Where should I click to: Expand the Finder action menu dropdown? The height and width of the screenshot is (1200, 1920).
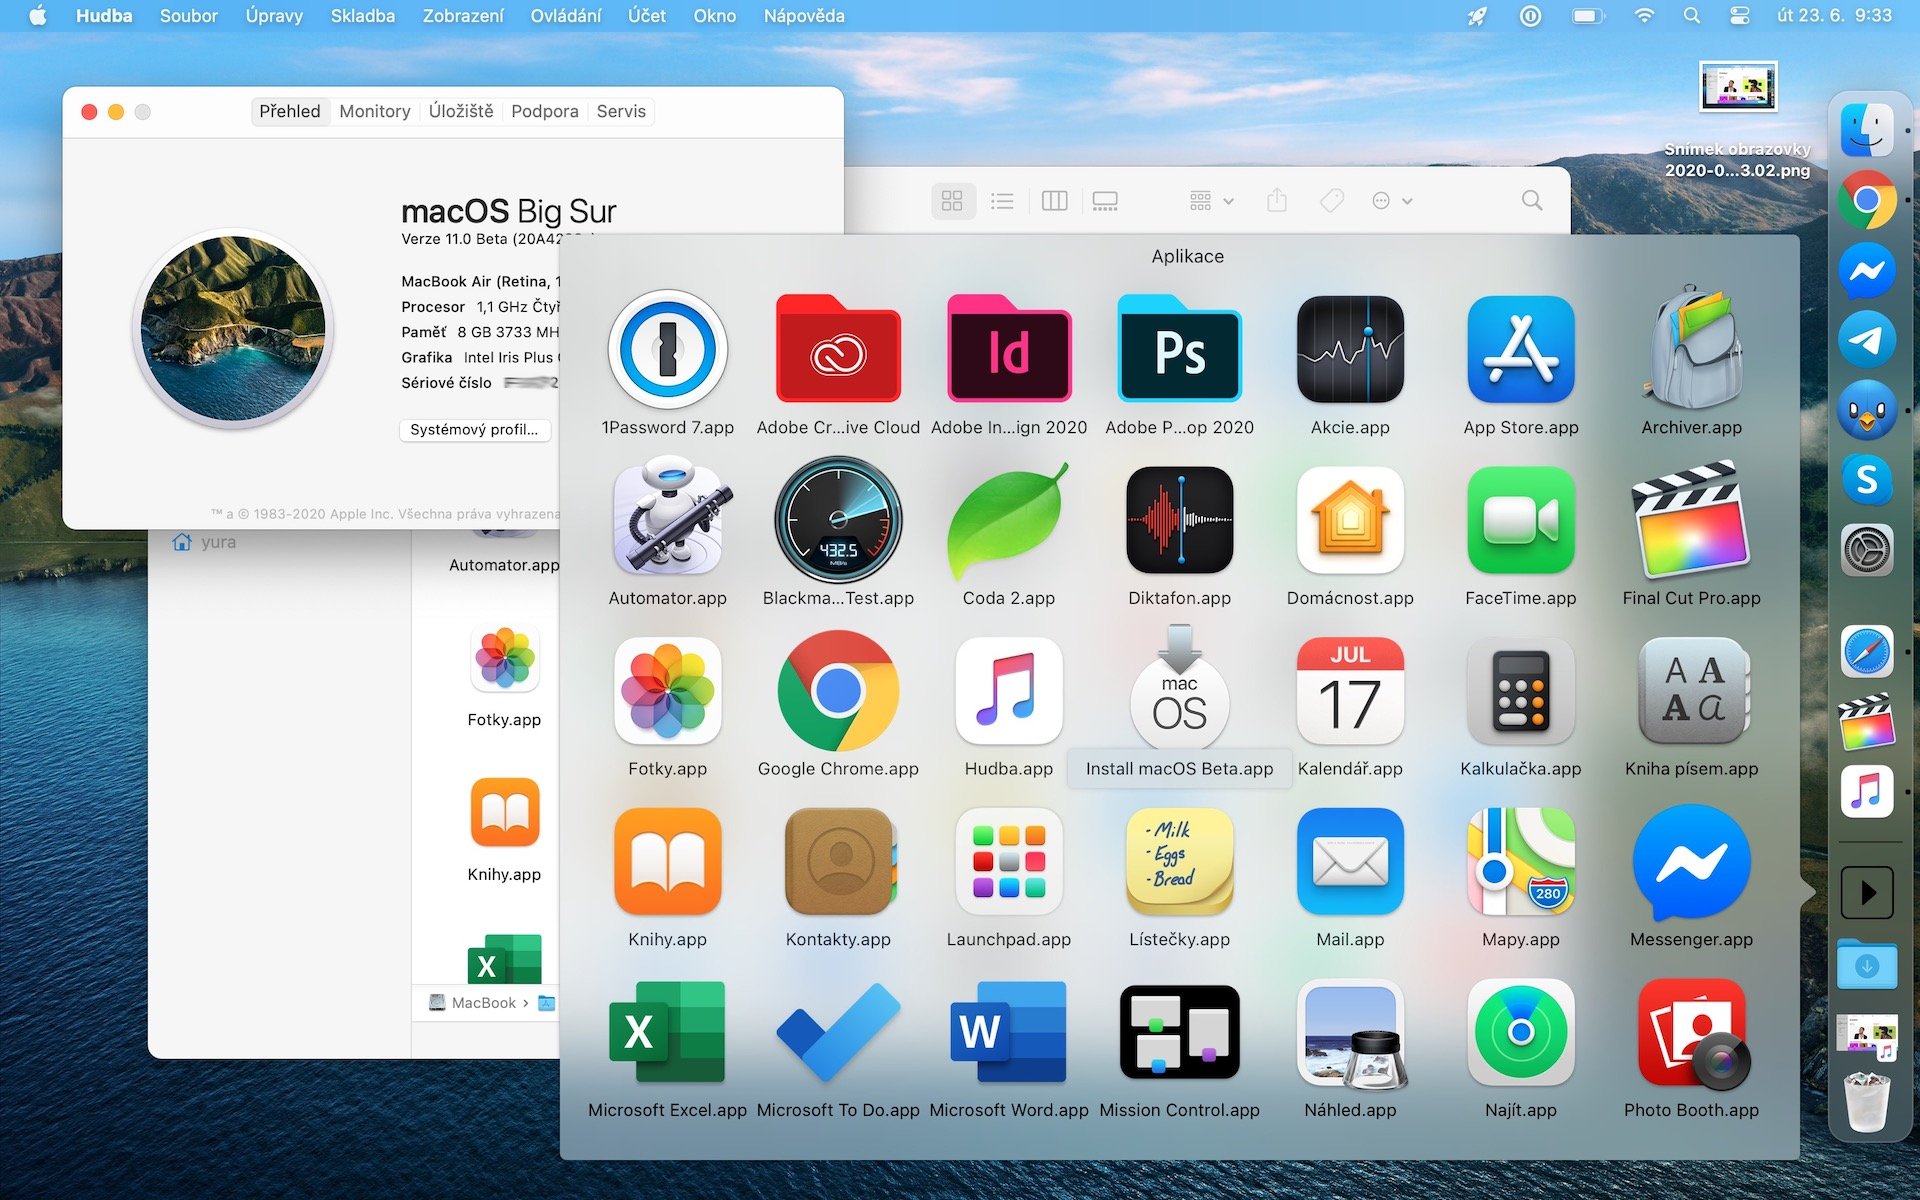coord(1392,201)
